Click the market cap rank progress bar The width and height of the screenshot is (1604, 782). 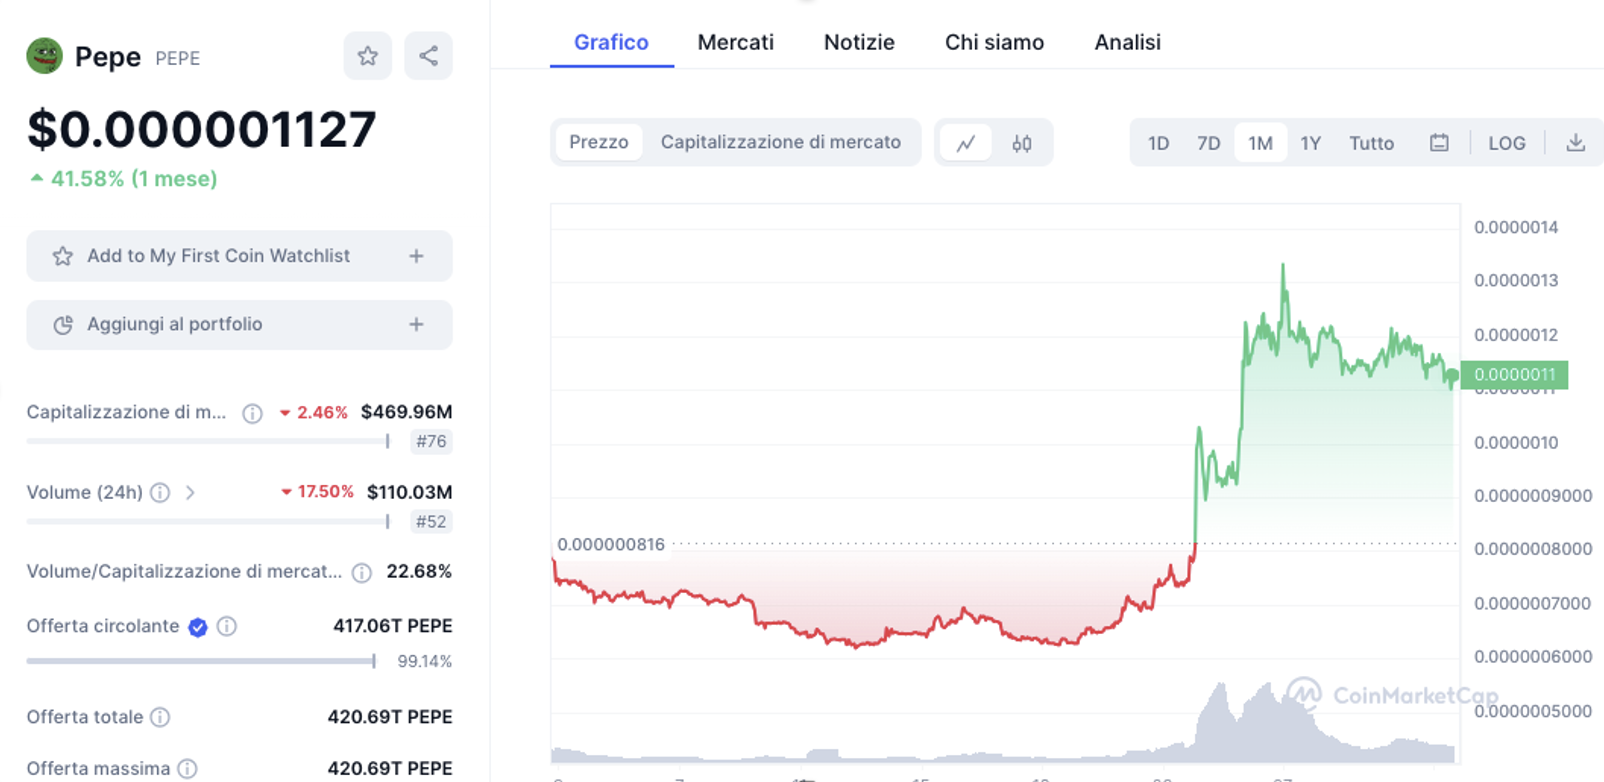pos(208,441)
